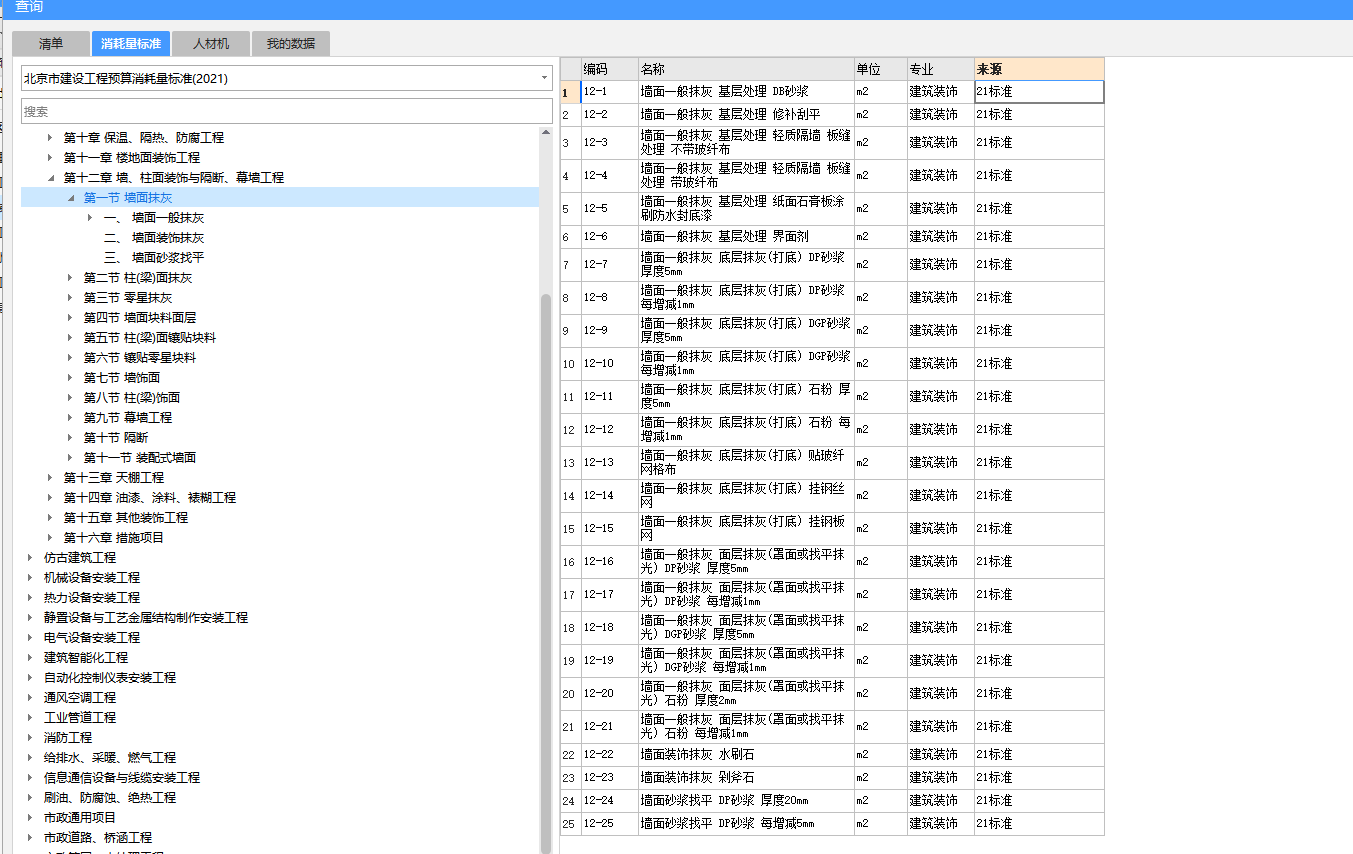Viewport: 1353px width, 854px height.
Task: Select 第十节 隔断 tree item
Action: point(116,438)
